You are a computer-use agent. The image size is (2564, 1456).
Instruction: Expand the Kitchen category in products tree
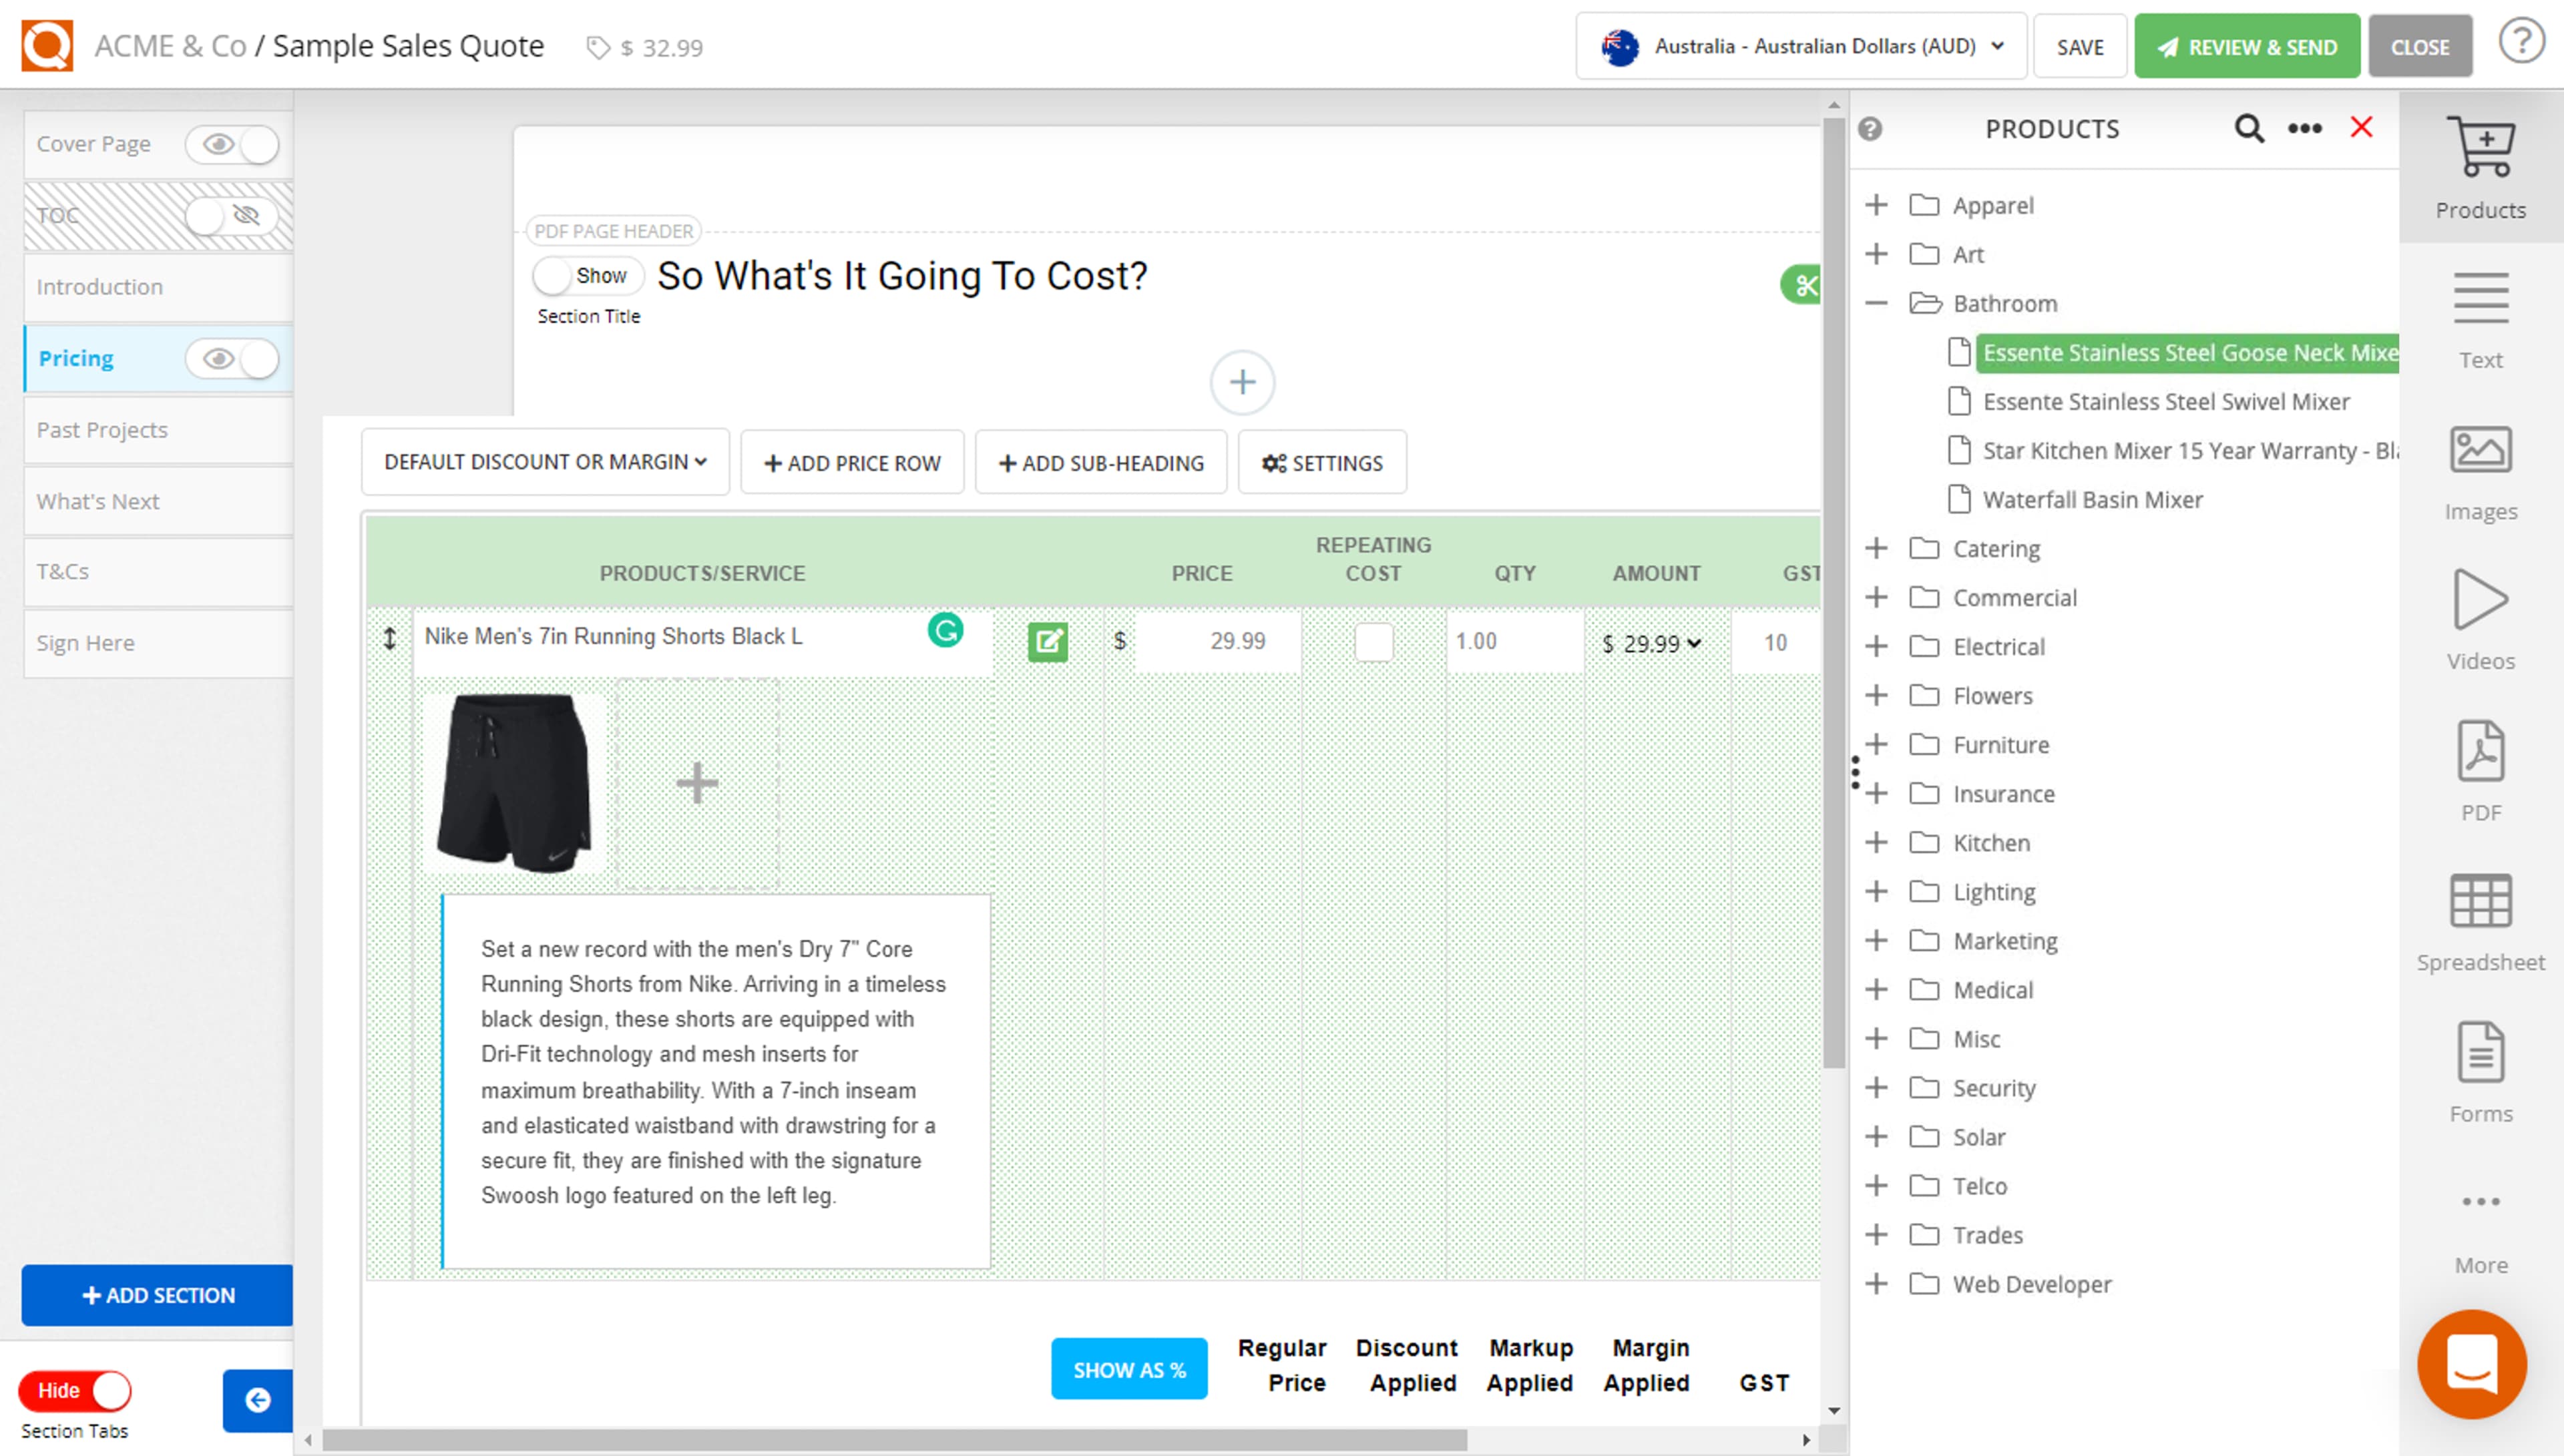[1876, 842]
